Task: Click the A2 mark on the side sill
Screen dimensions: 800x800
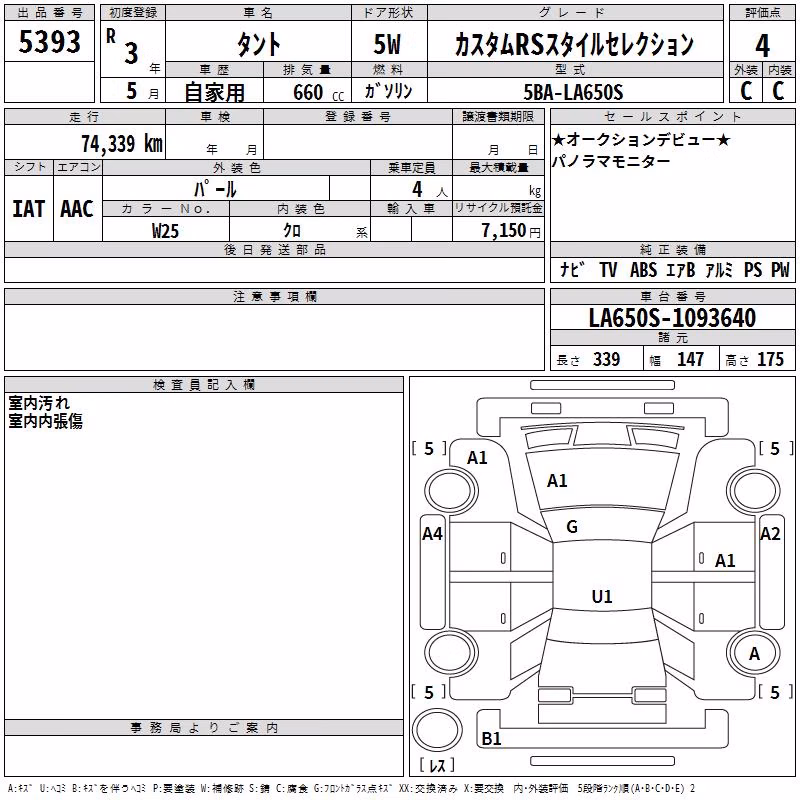Action: tap(770, 534)
